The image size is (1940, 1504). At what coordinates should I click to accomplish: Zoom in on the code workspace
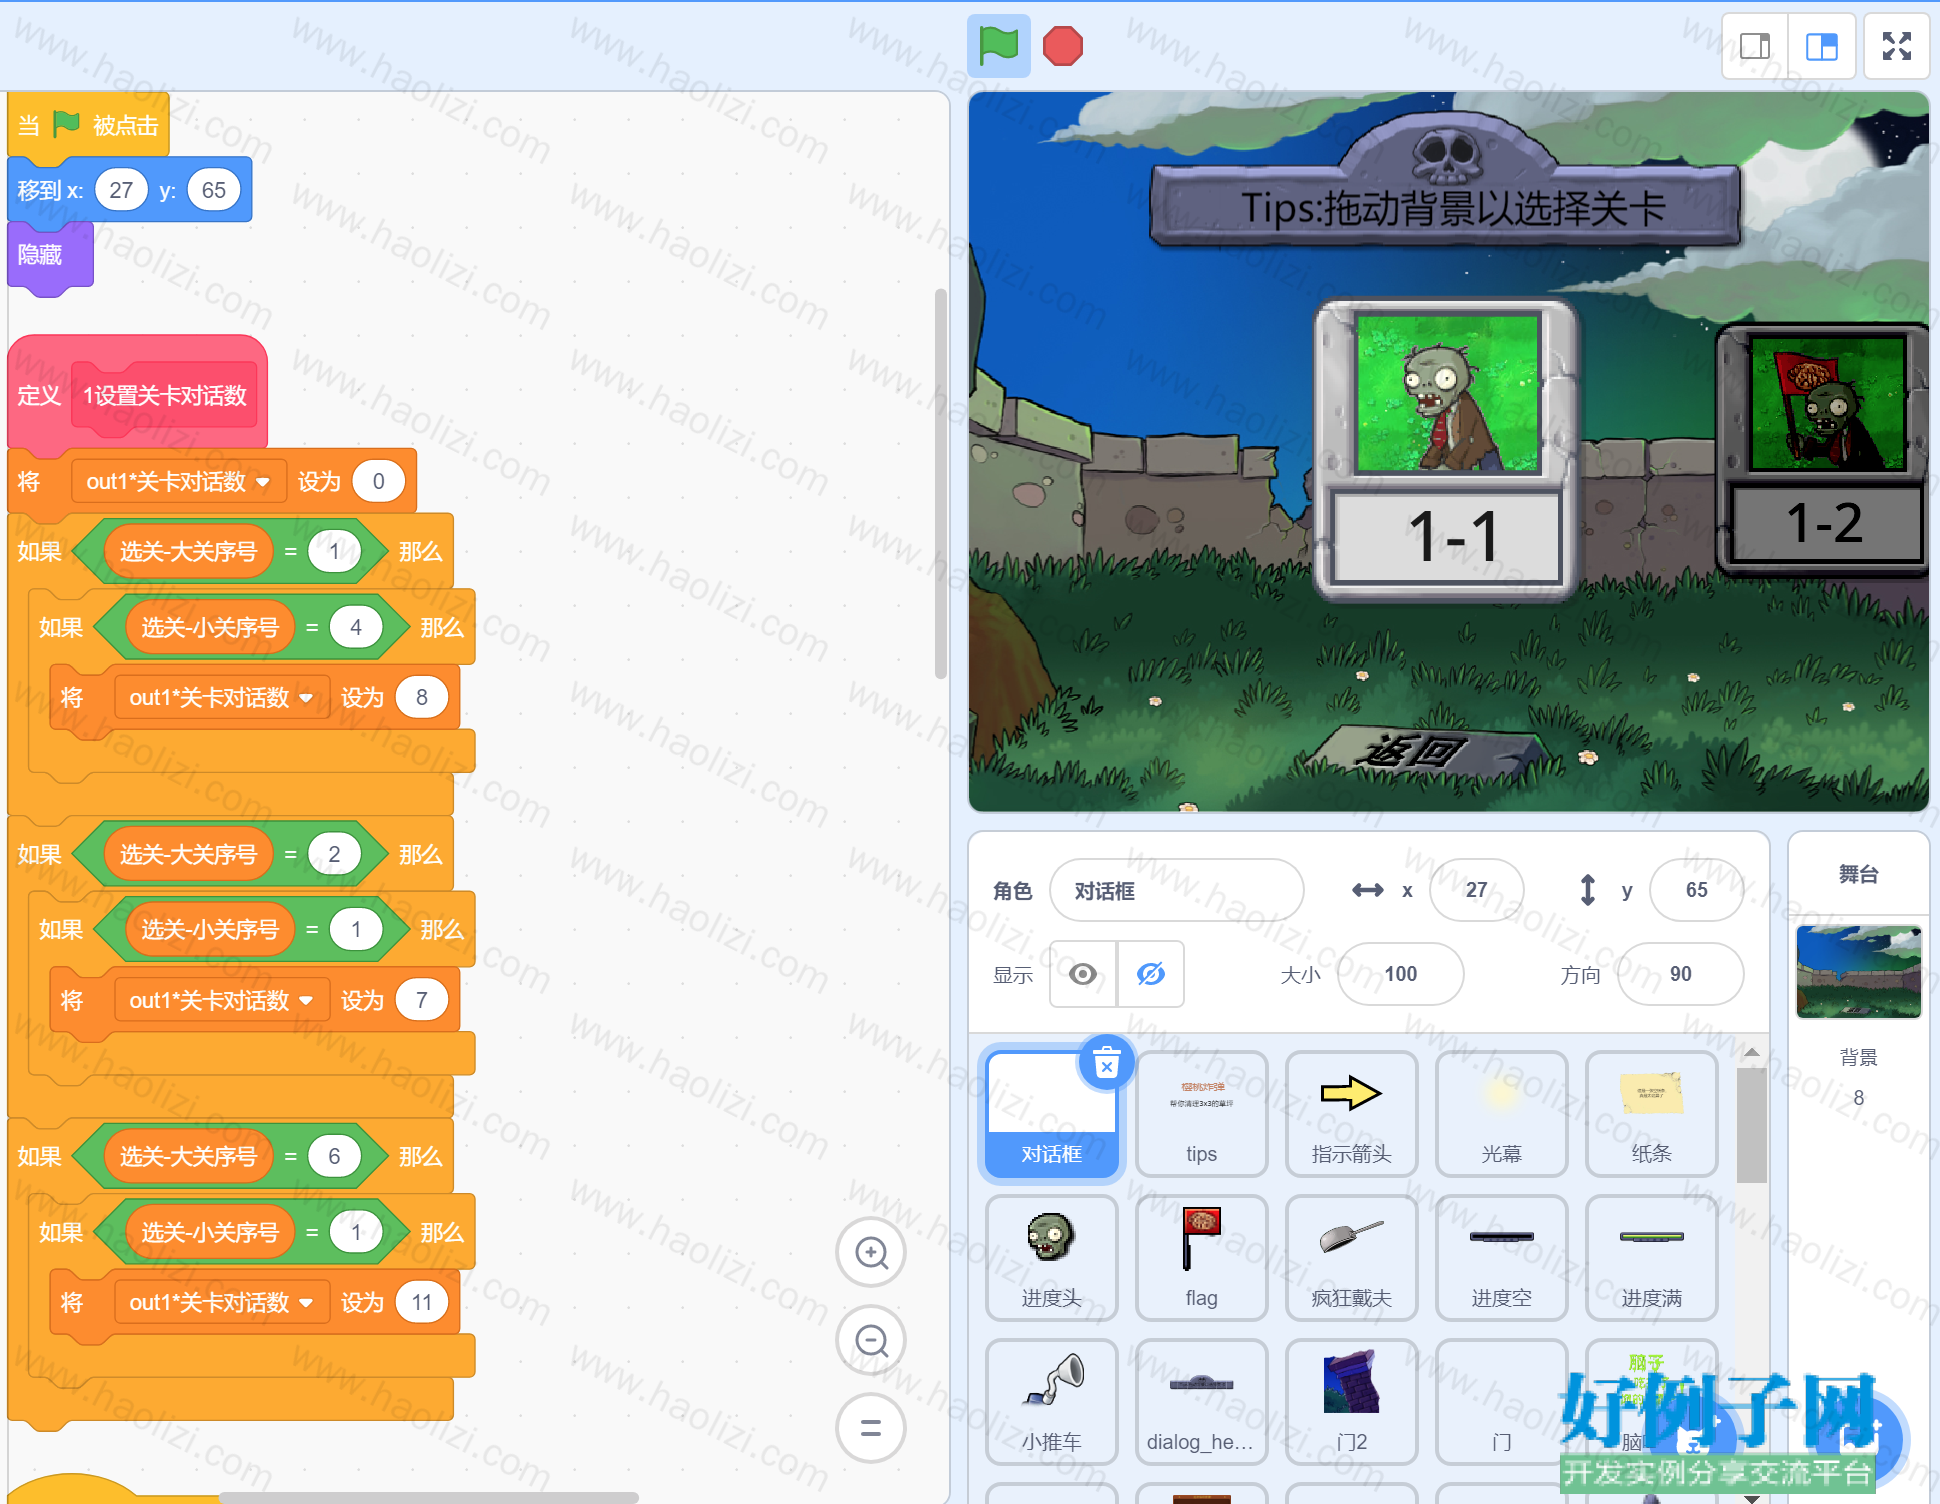(x=871, y=1252)
